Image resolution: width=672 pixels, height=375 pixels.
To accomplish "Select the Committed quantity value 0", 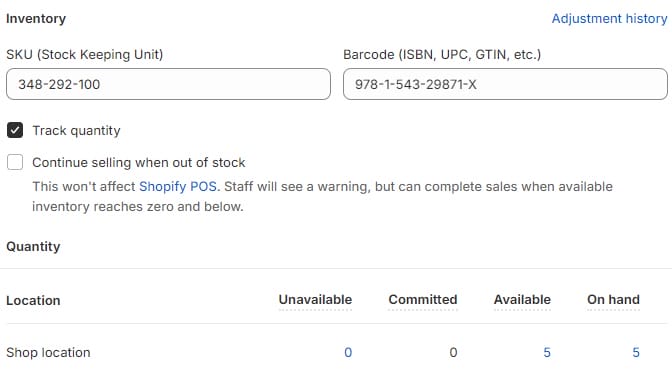I will pyautogui.click(x=453, y=353).
